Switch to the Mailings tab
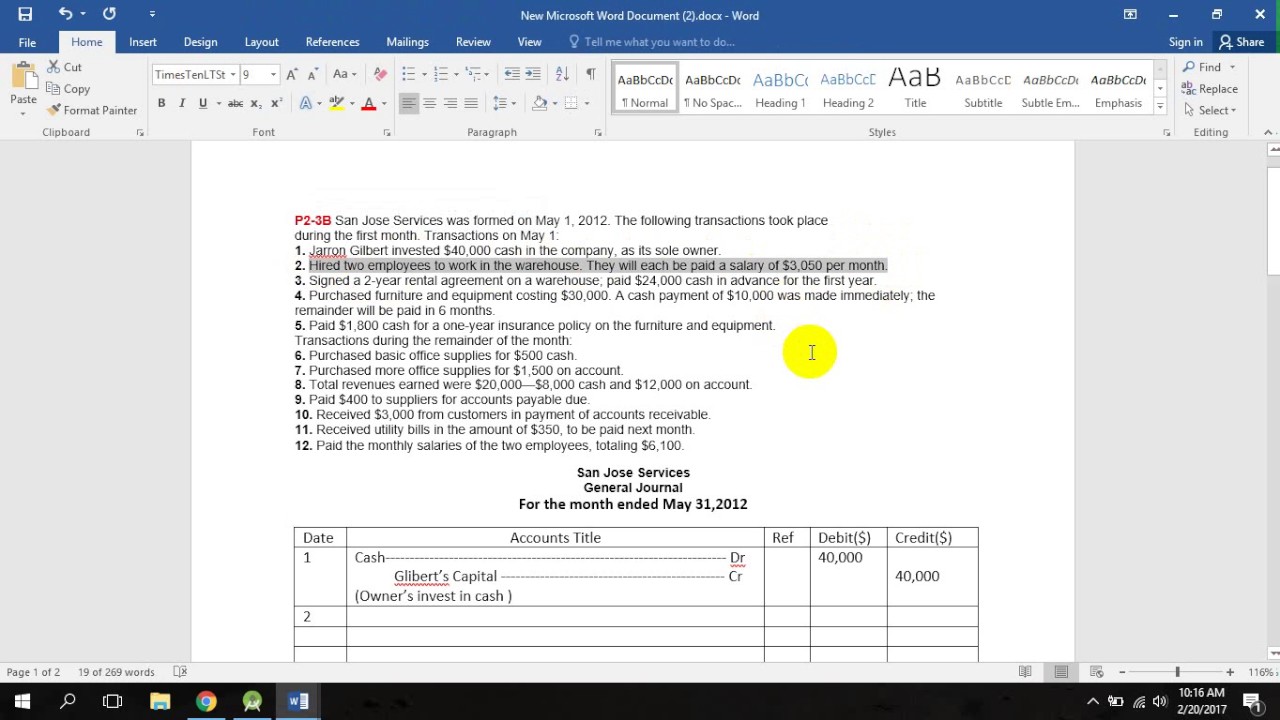 pos(407,42)
